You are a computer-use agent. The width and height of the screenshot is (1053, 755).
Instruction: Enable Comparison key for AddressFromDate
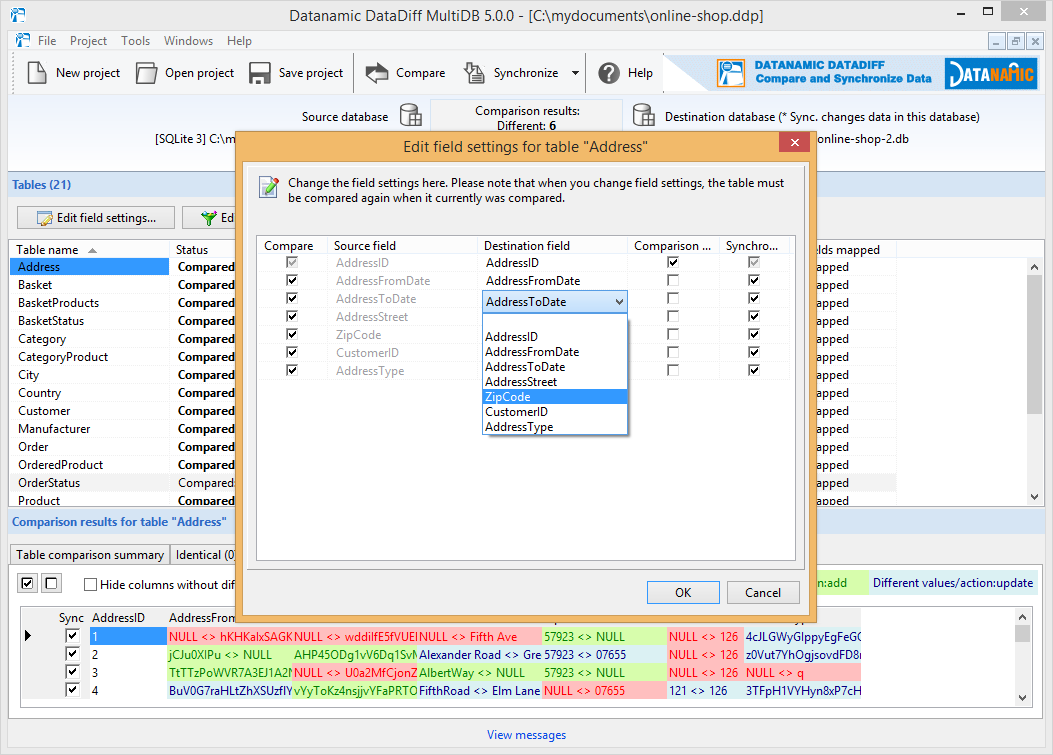[673, 280]
